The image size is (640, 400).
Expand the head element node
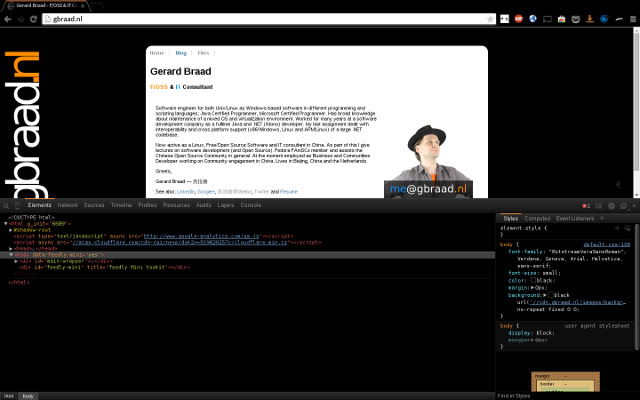click(x=11, y=249)
